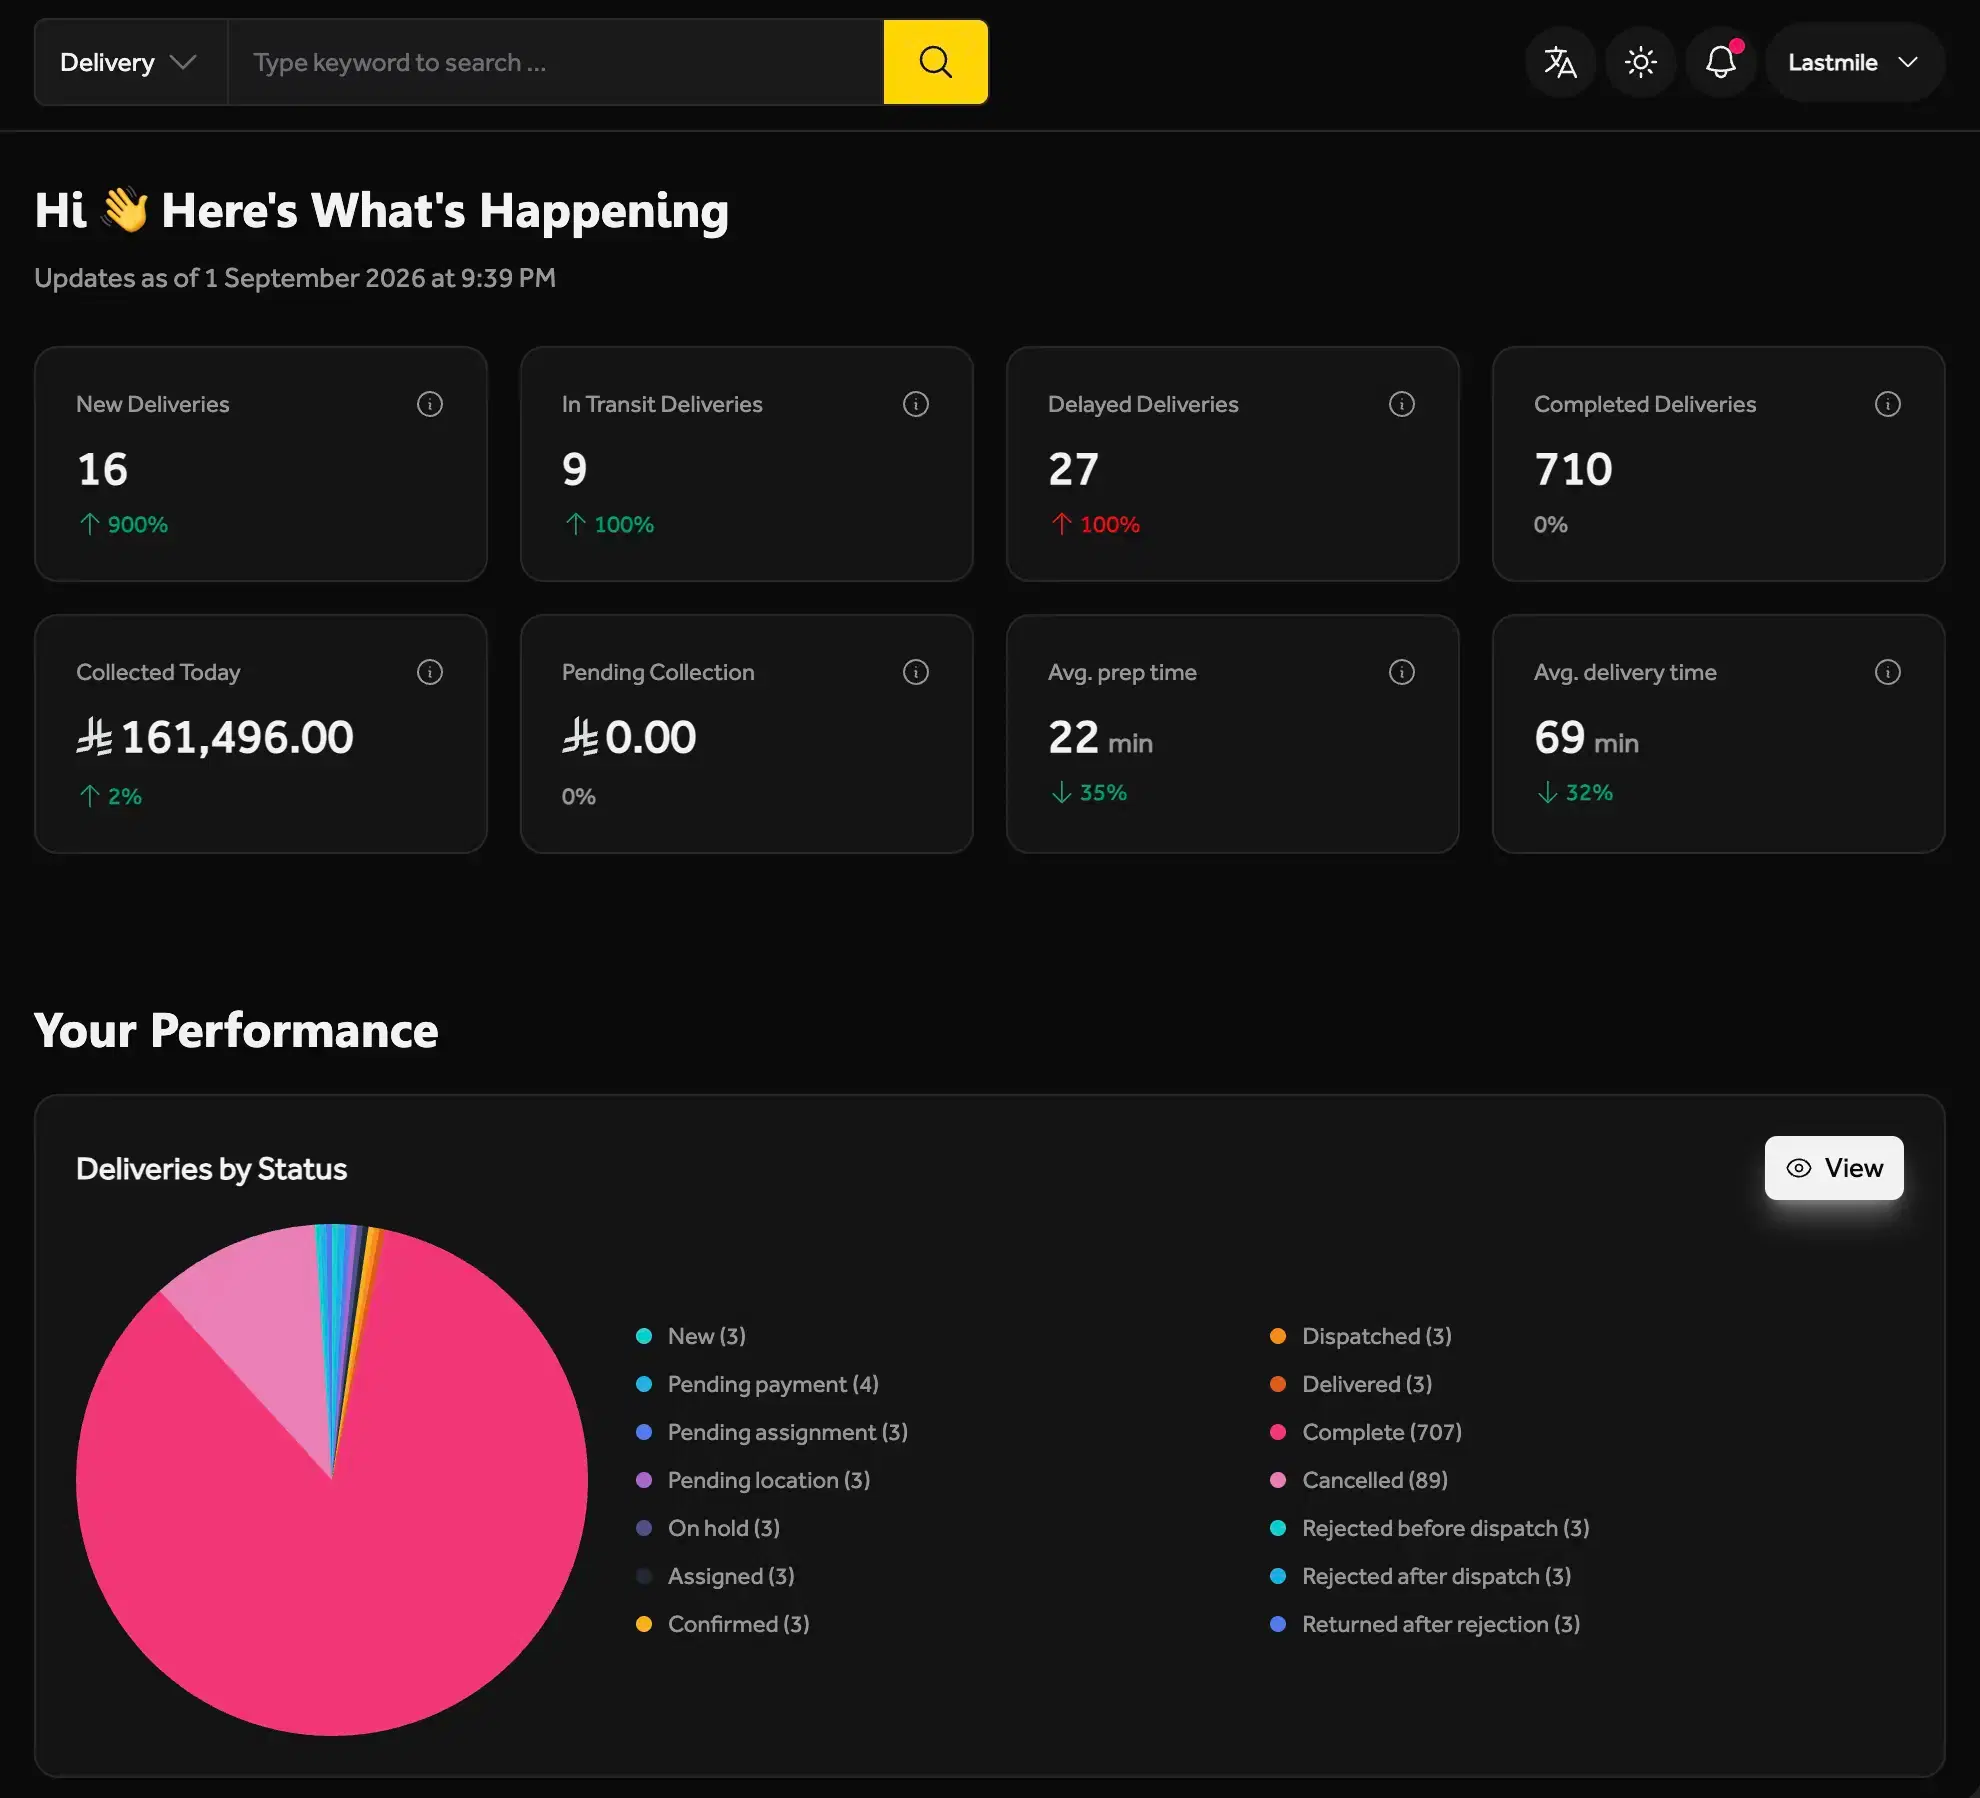The image size is (1980, 1798).
Task: Show info for Delayed Deliveries card
Action: (1402, 404)
